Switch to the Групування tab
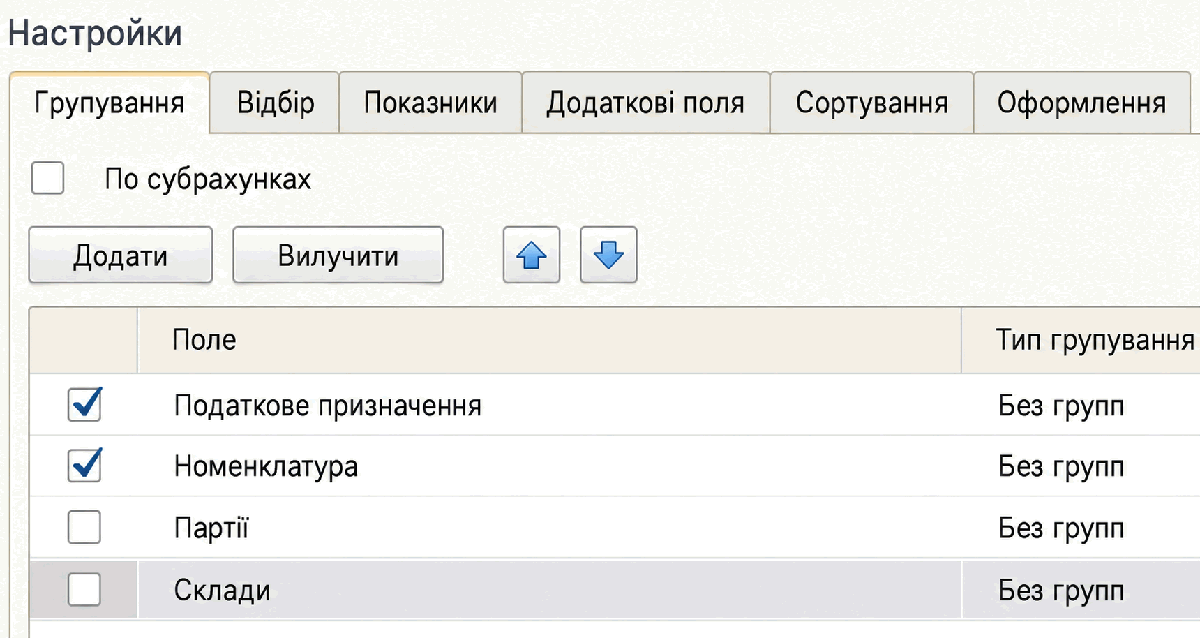 click(x=109, y=103)
